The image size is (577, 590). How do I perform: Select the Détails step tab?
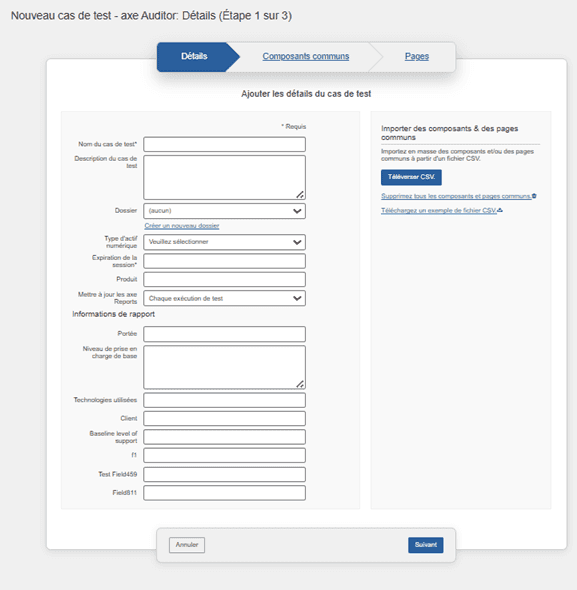(x=194, y=56)
